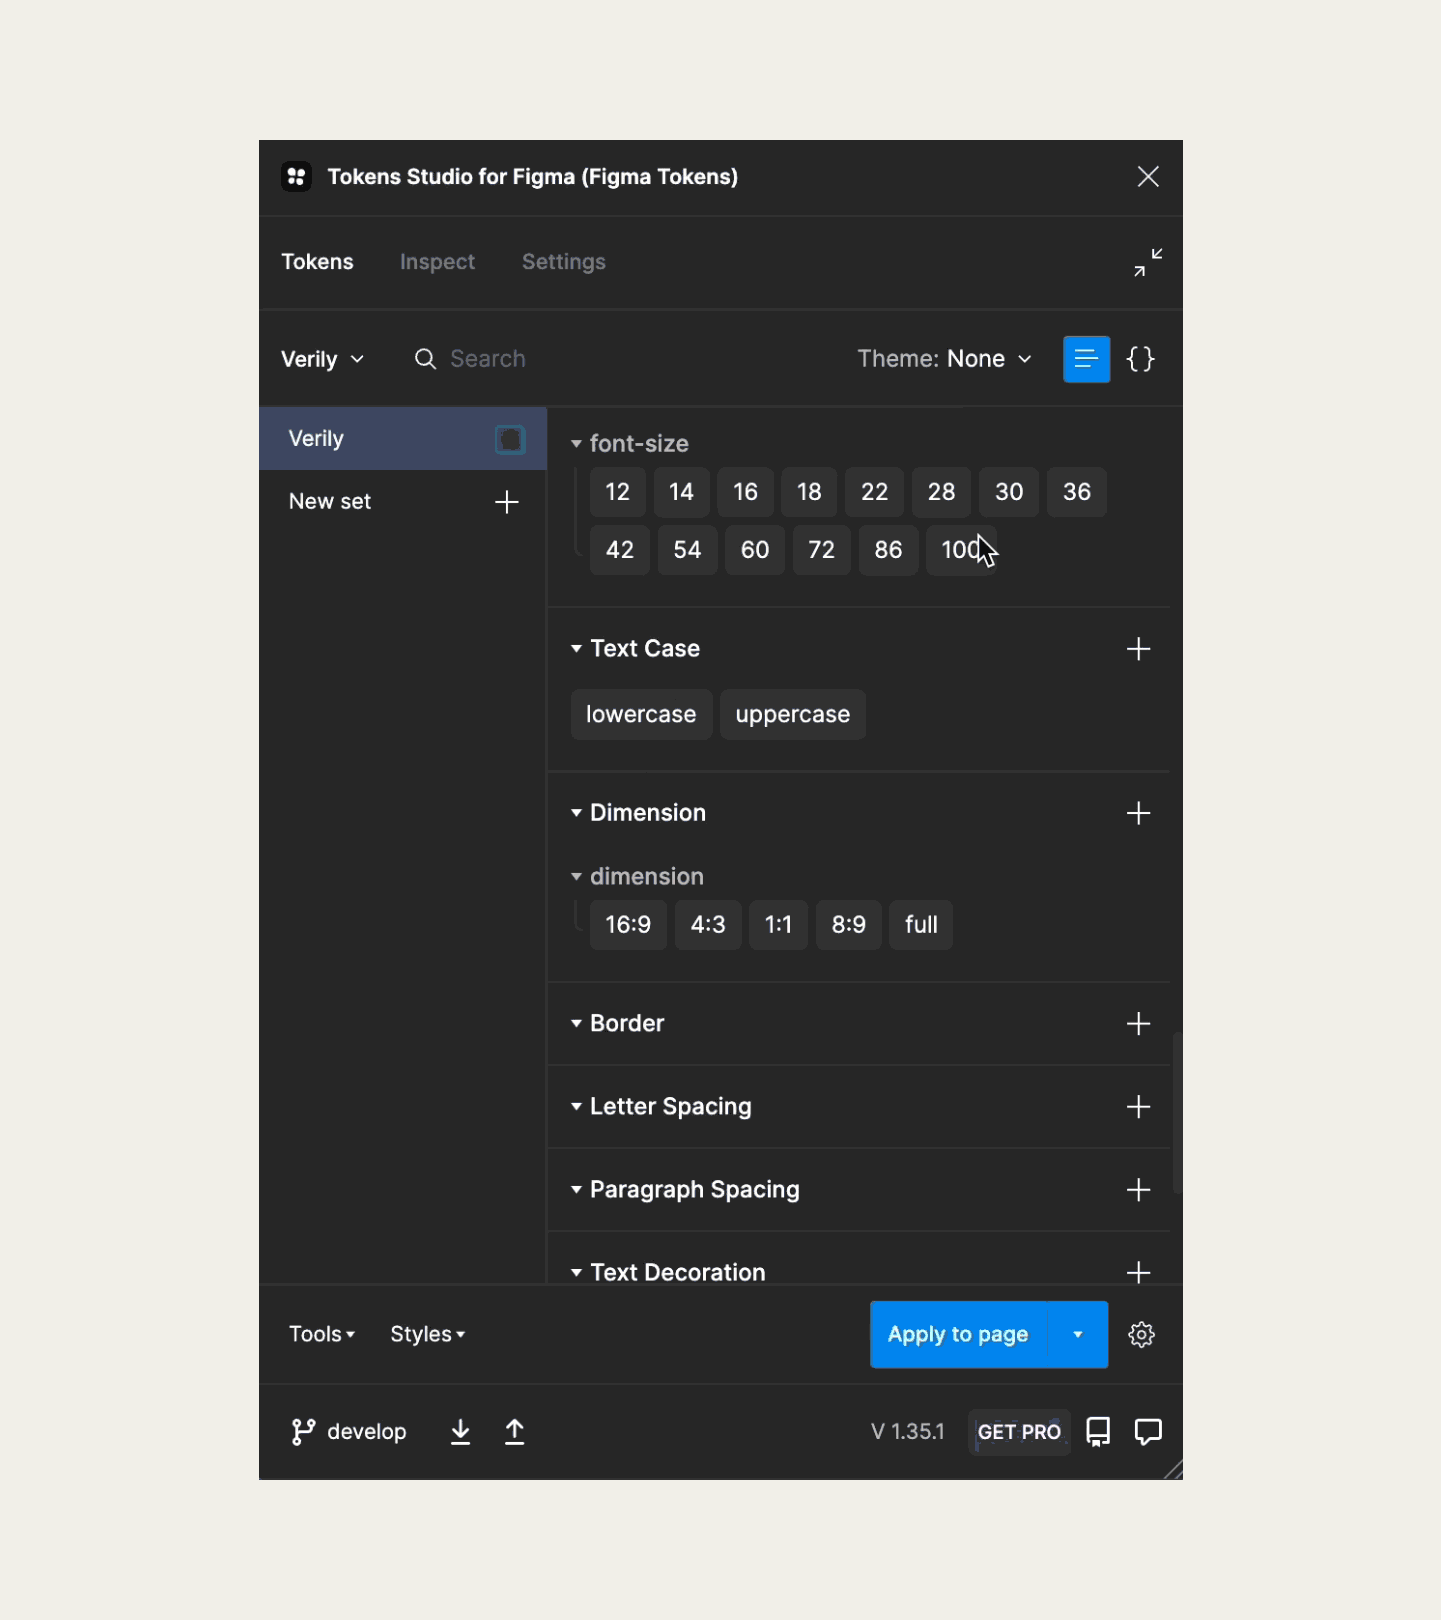
Task: Click the New set entry
Action: pos(330,502)
